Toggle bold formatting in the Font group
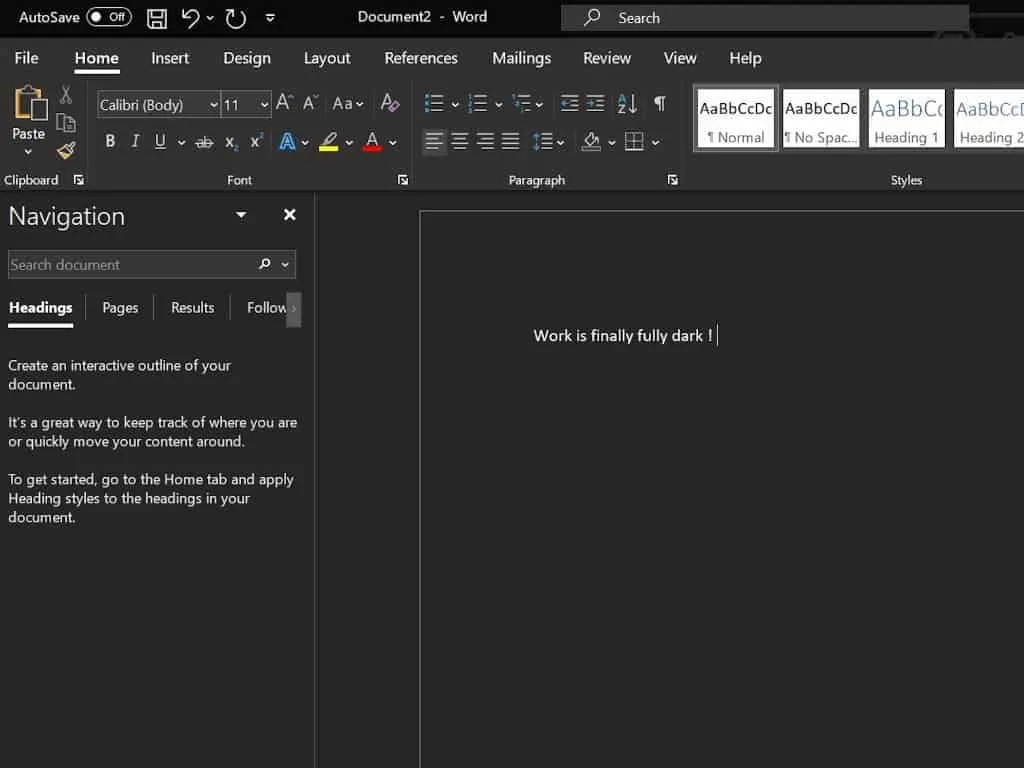Image resolution: width=1024 pixels, height=768 pixels. point(110,141)
